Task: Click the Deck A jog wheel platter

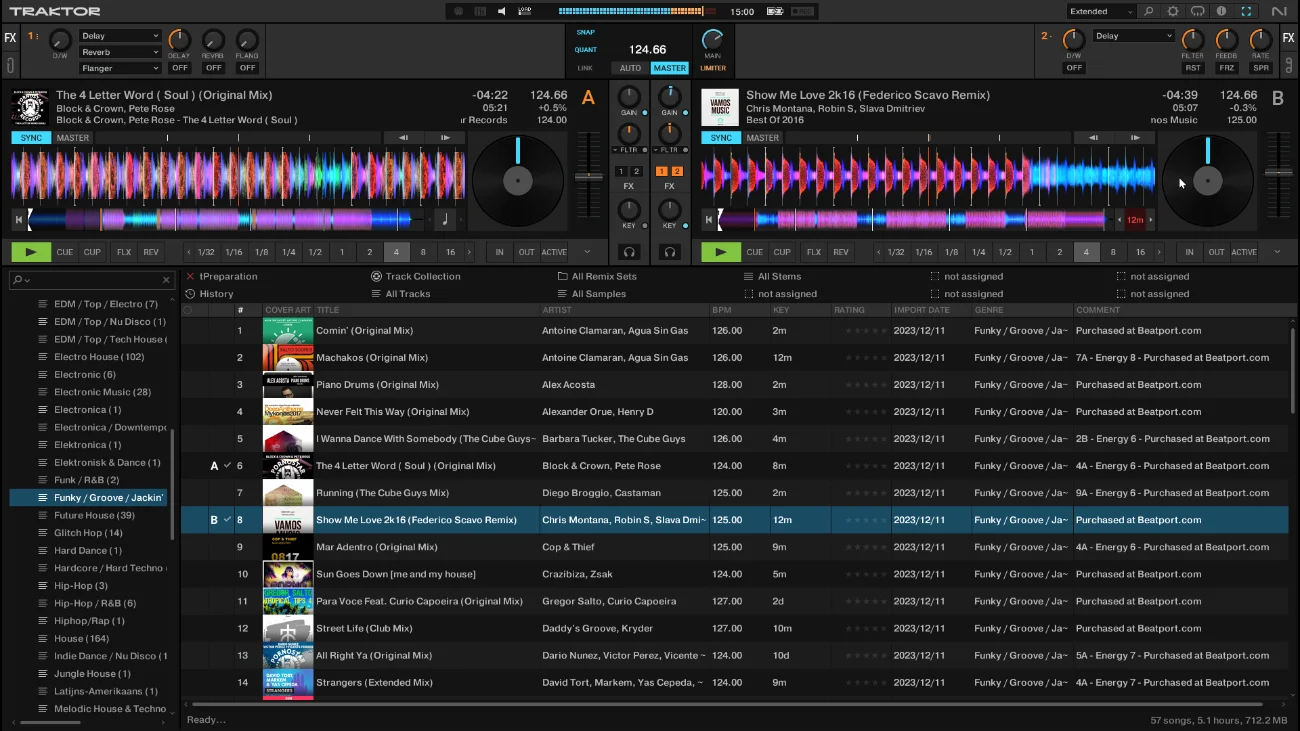Action: [x=517, y=181]
